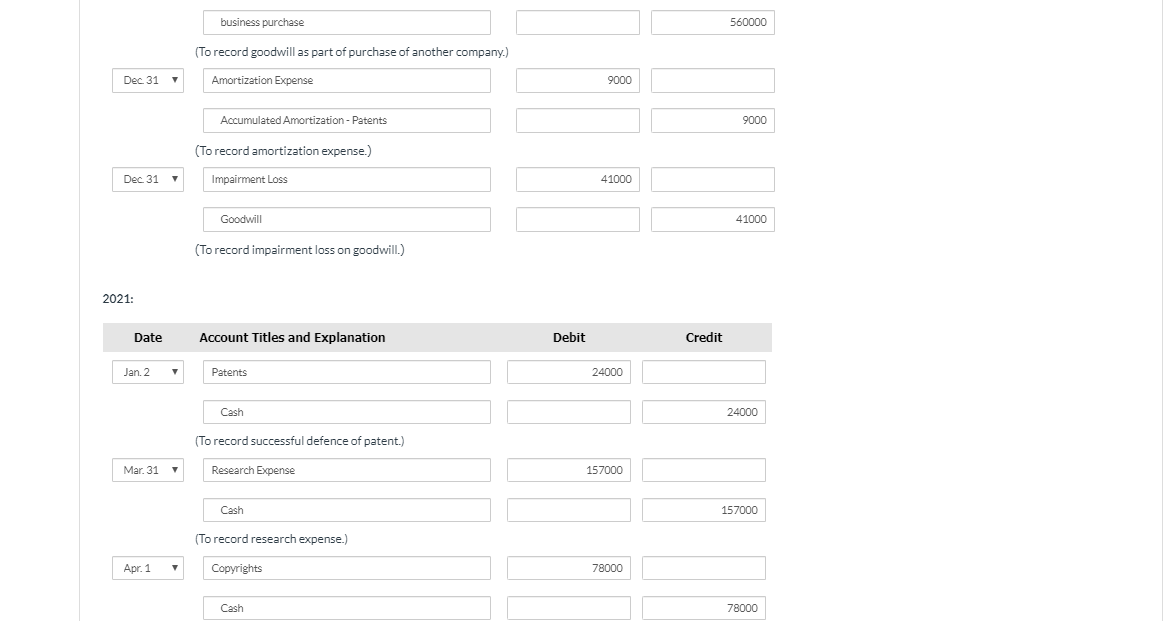Select the Impairment Loss account title field
Viewport: 1167px width, 621px height.
click(346, 179)
